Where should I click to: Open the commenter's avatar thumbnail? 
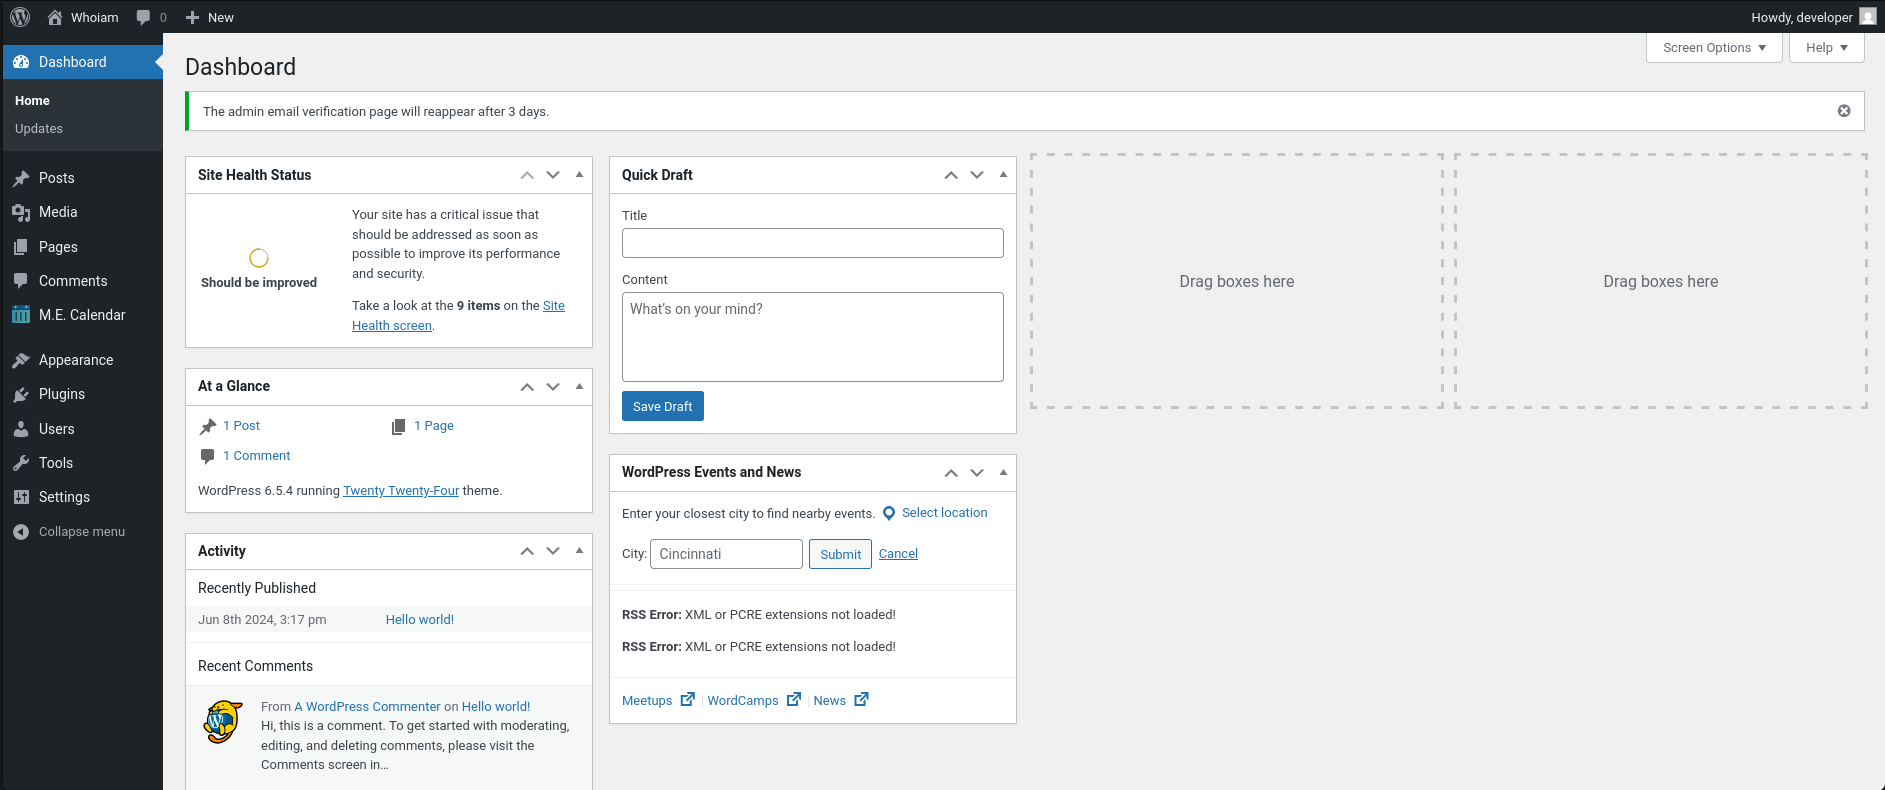point(223,722)
